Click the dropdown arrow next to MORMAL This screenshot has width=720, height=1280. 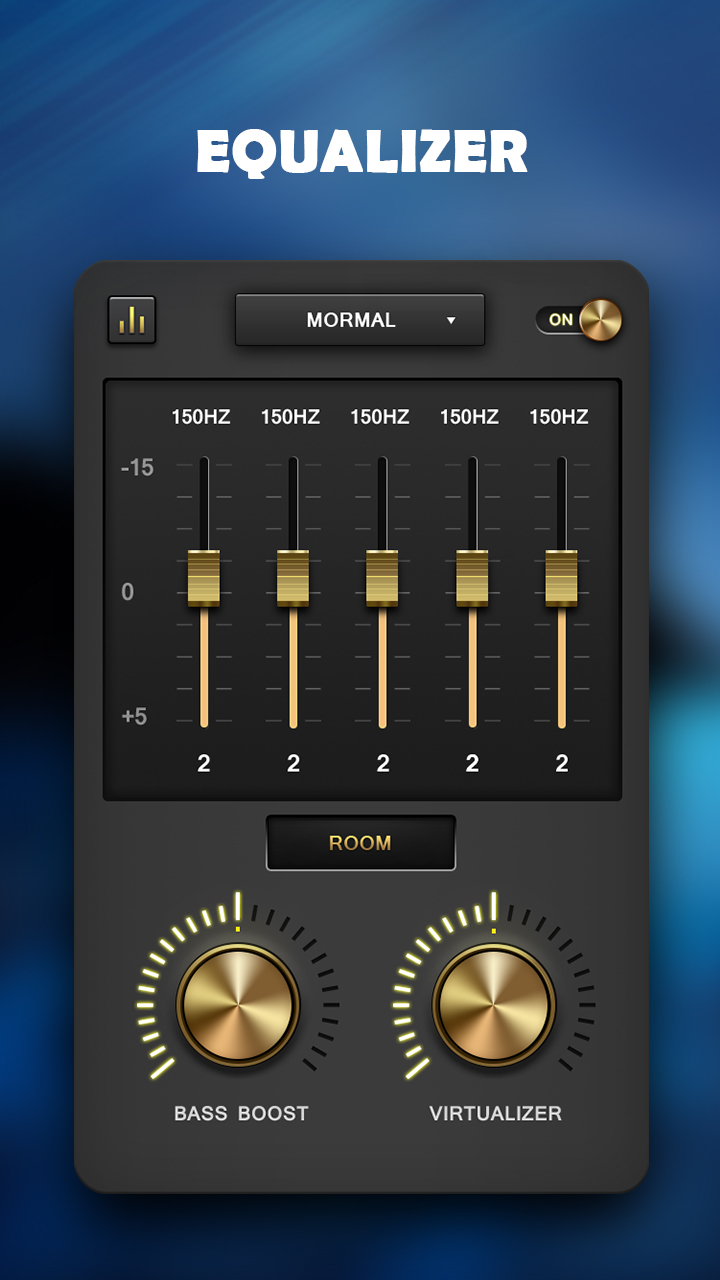tap(451, 321)
